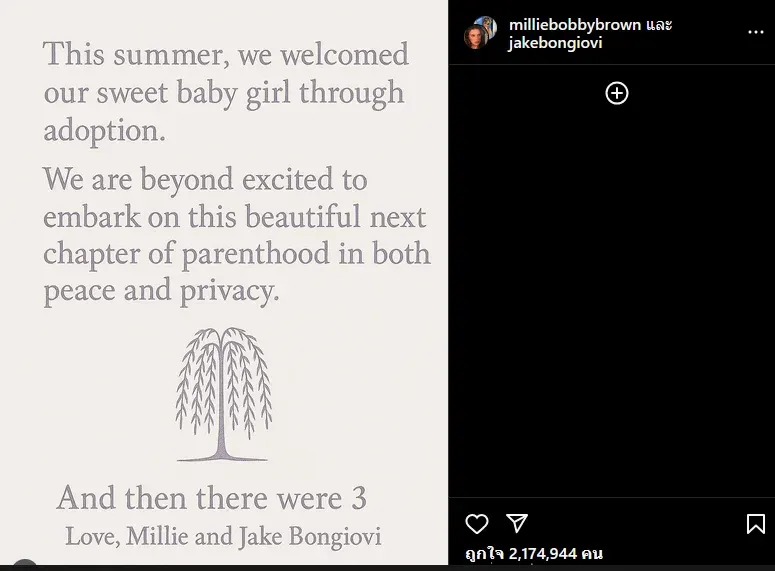Click the word "adoption." in the post image
The width and height of the screenshot is (775, 571).
[x=104, y=130]
